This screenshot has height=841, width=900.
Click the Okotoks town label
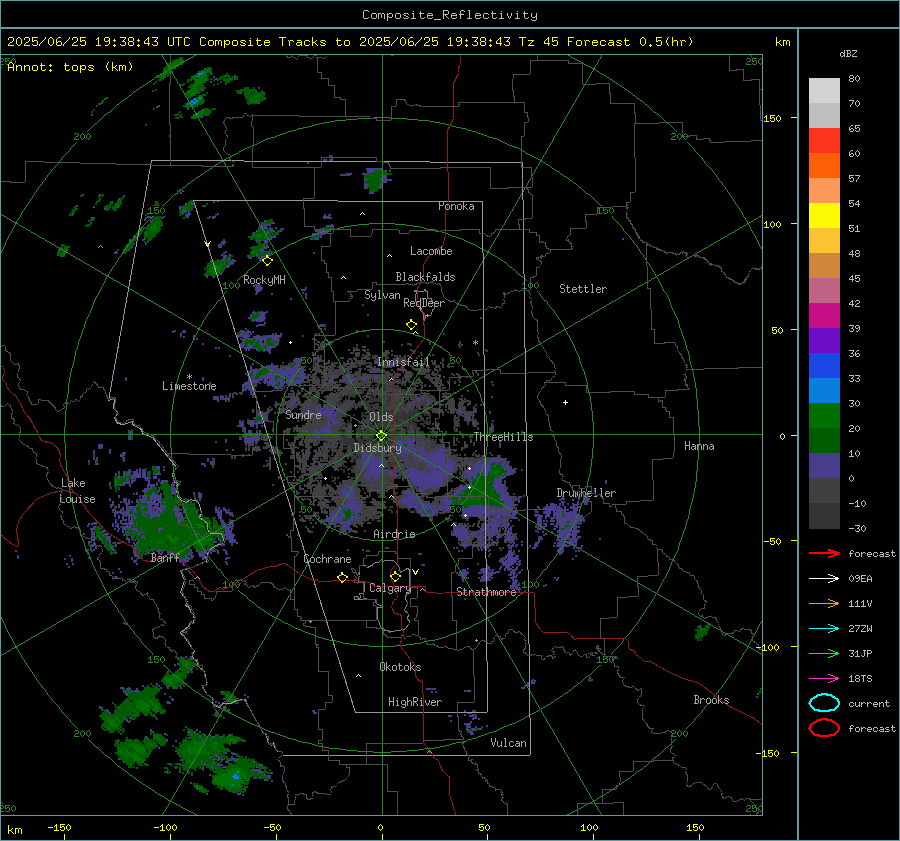(x=400, y=667)
